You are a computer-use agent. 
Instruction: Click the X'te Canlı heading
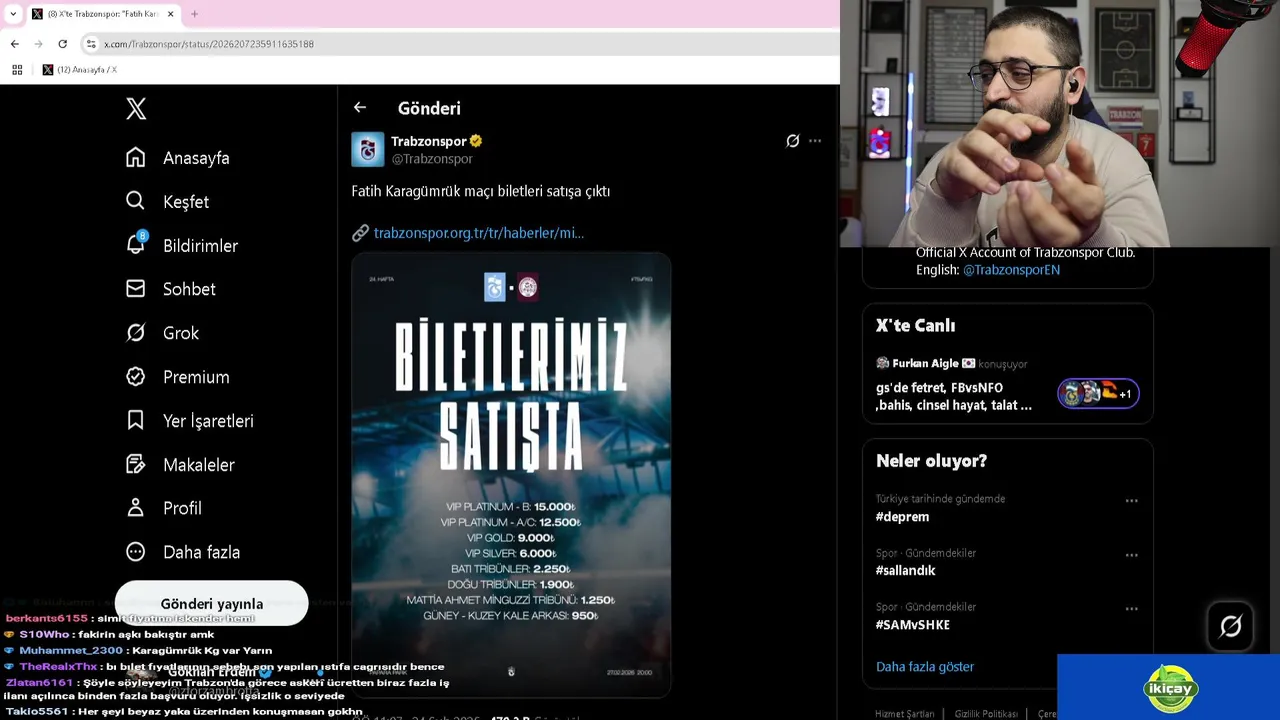pos(915,326)
